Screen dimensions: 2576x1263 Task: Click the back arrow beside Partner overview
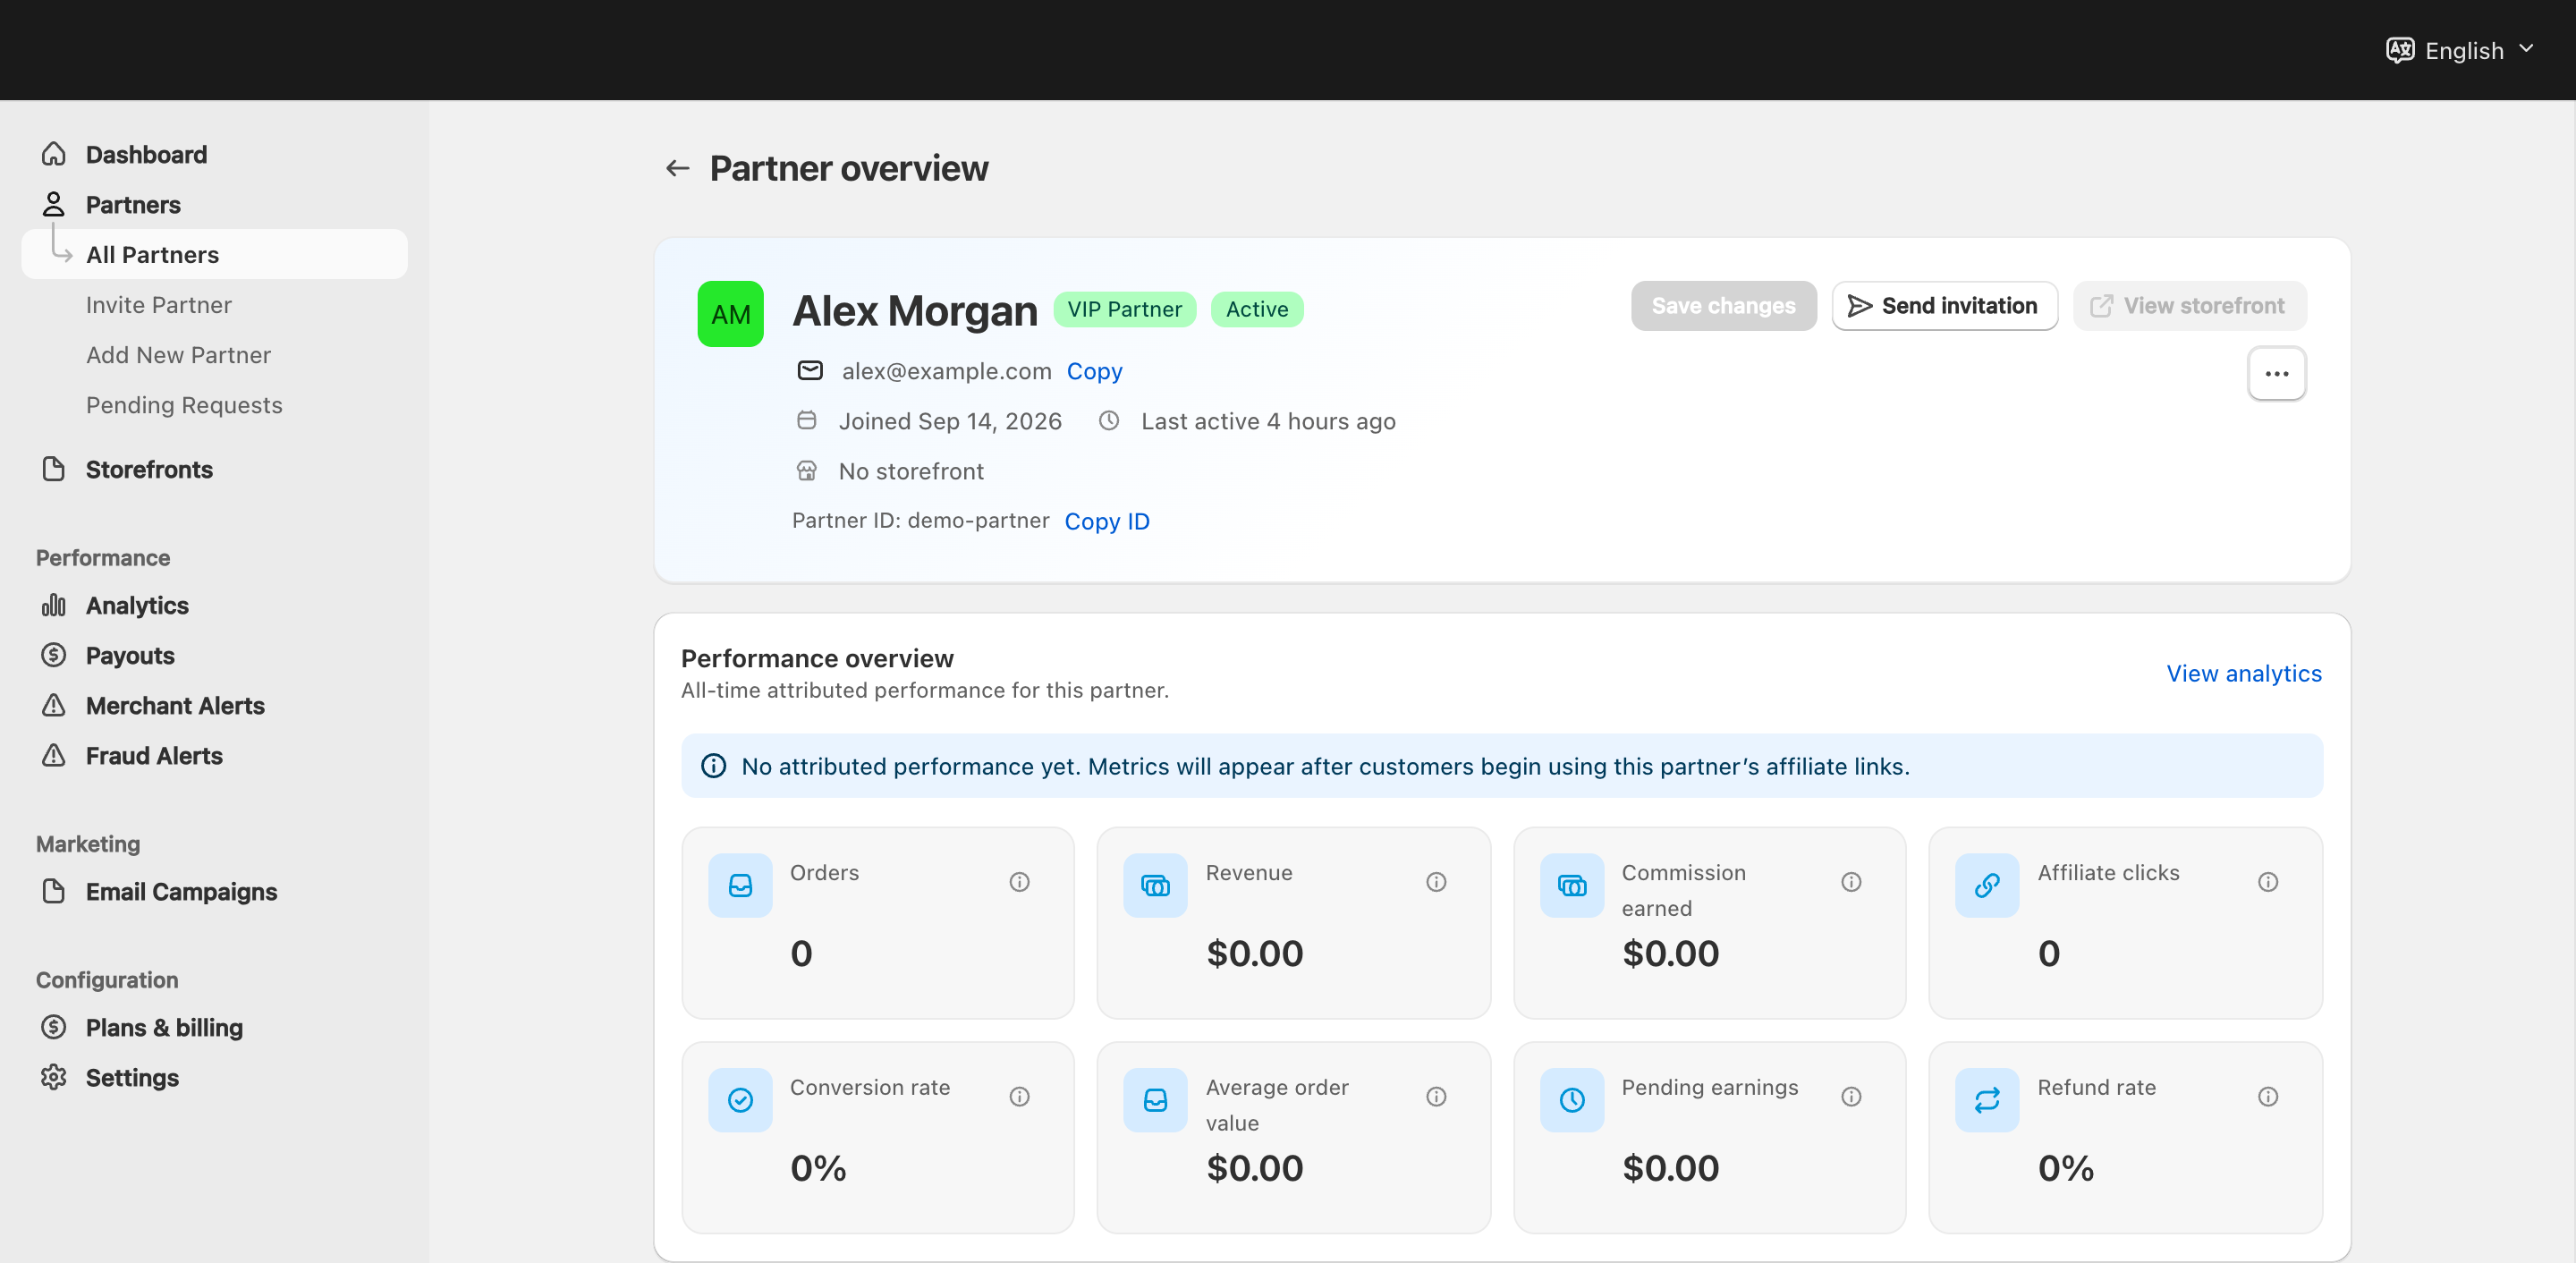pos(678,168)
